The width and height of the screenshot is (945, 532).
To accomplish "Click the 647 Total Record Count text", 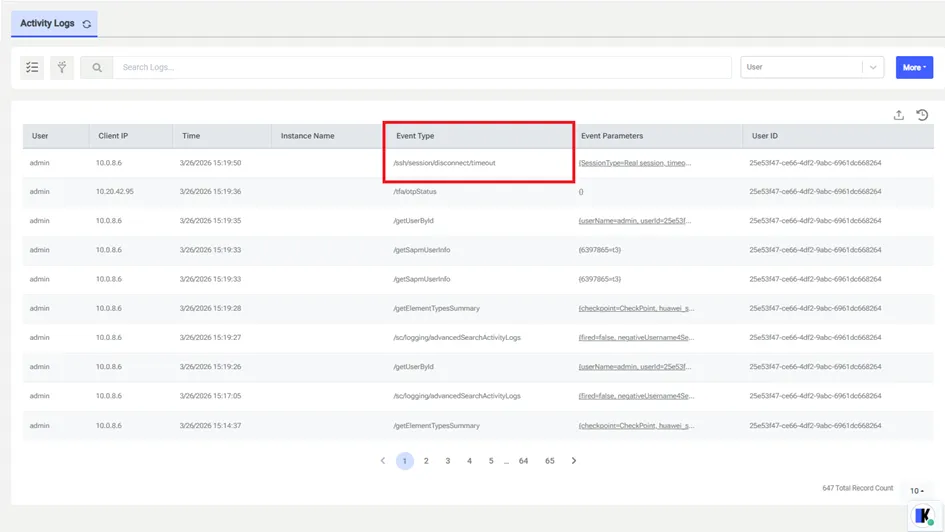I will 858,488.
